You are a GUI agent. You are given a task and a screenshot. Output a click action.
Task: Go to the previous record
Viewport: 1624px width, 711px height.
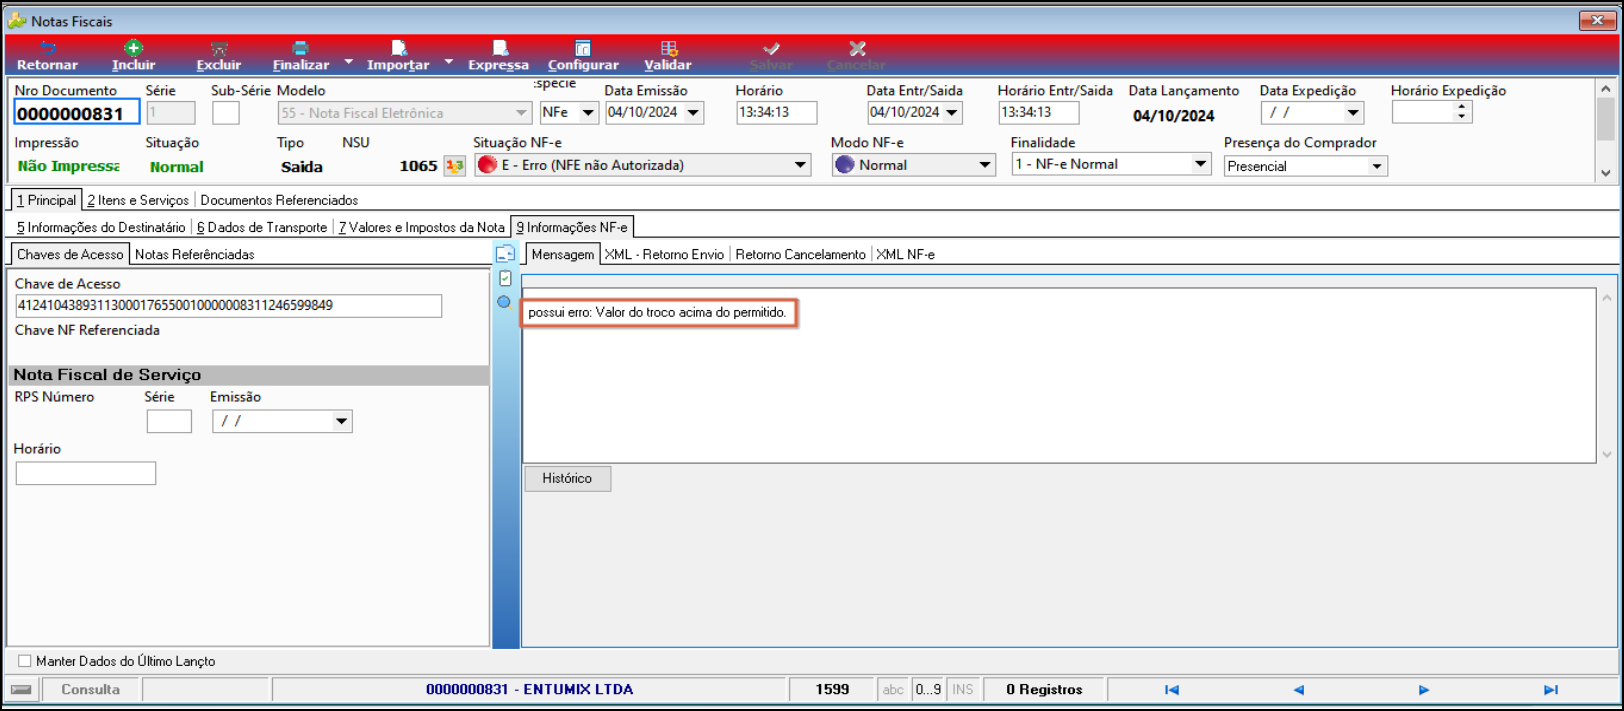click(1298, 690)
